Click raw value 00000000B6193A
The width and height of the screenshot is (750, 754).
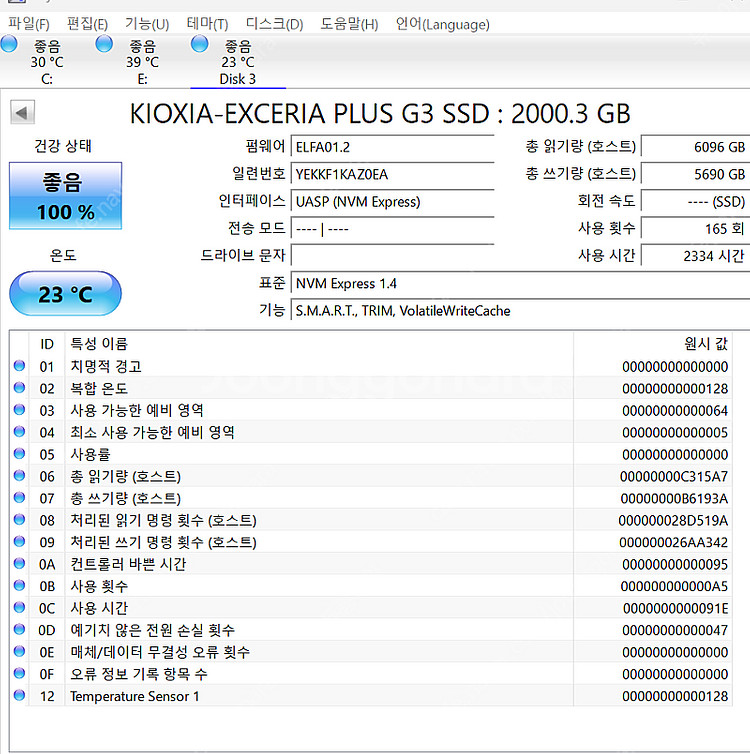674,499
